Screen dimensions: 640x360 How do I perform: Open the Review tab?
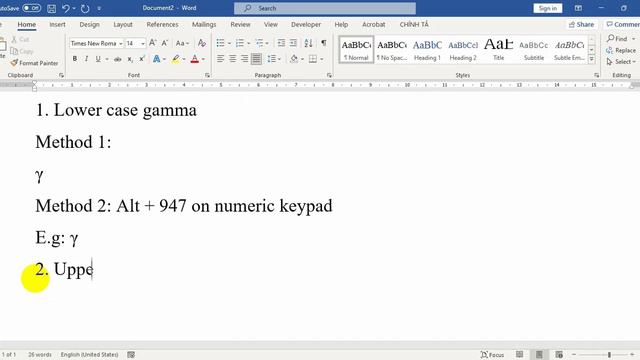coord(240,24)
